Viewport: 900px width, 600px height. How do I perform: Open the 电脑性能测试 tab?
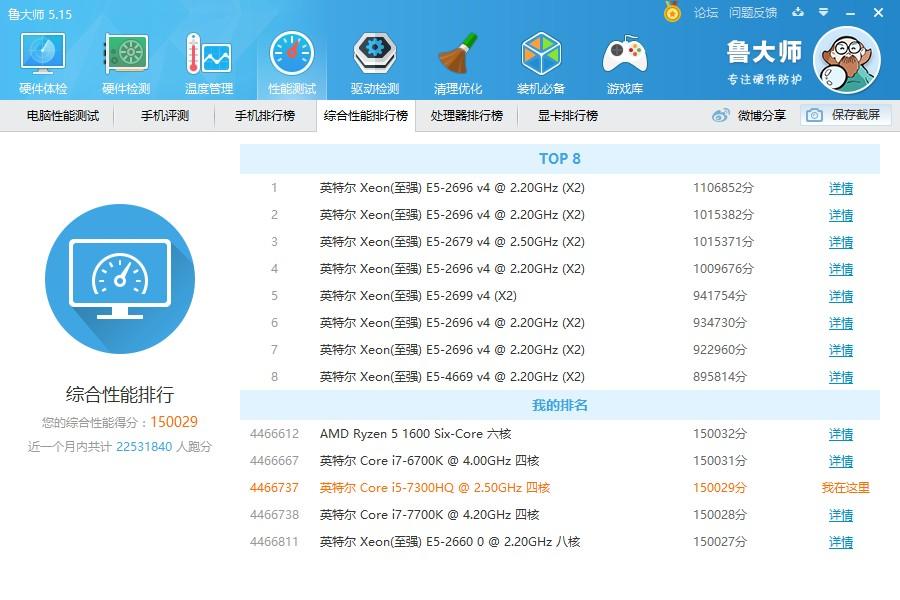pos(62,115)
